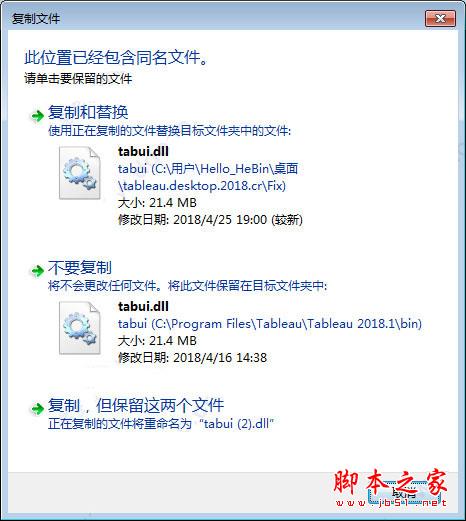The height and width of the screenshot is (521, 466).
Task: Click the source path containing Hello_HeBin\桌面
Action: [208, 177]
